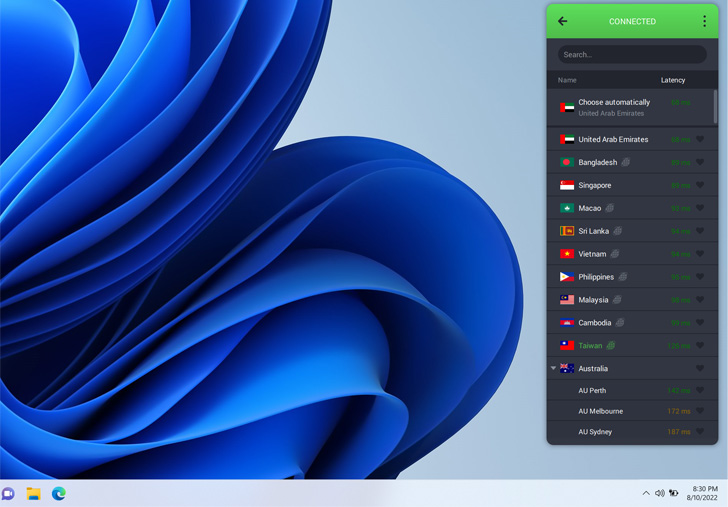Open the three-dot options menu
Image resolution: width=728 pixels, height=507 pixels.
pos(704,21)
